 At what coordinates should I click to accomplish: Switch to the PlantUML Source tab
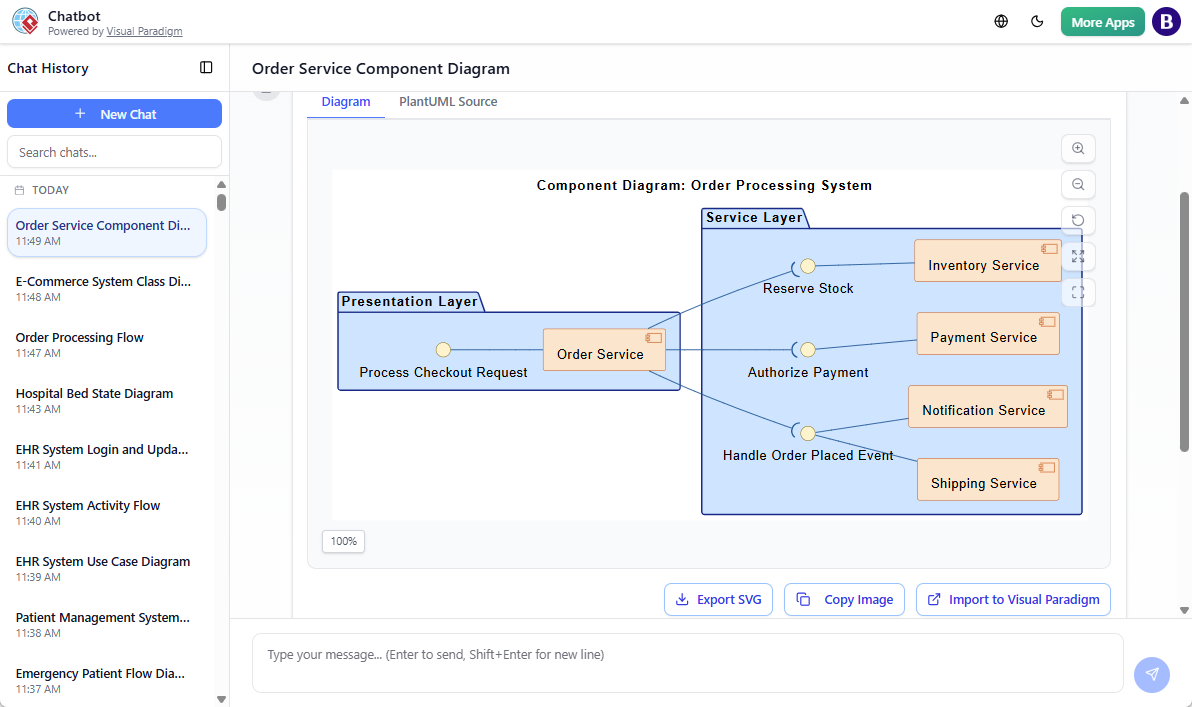coord(447,101)
